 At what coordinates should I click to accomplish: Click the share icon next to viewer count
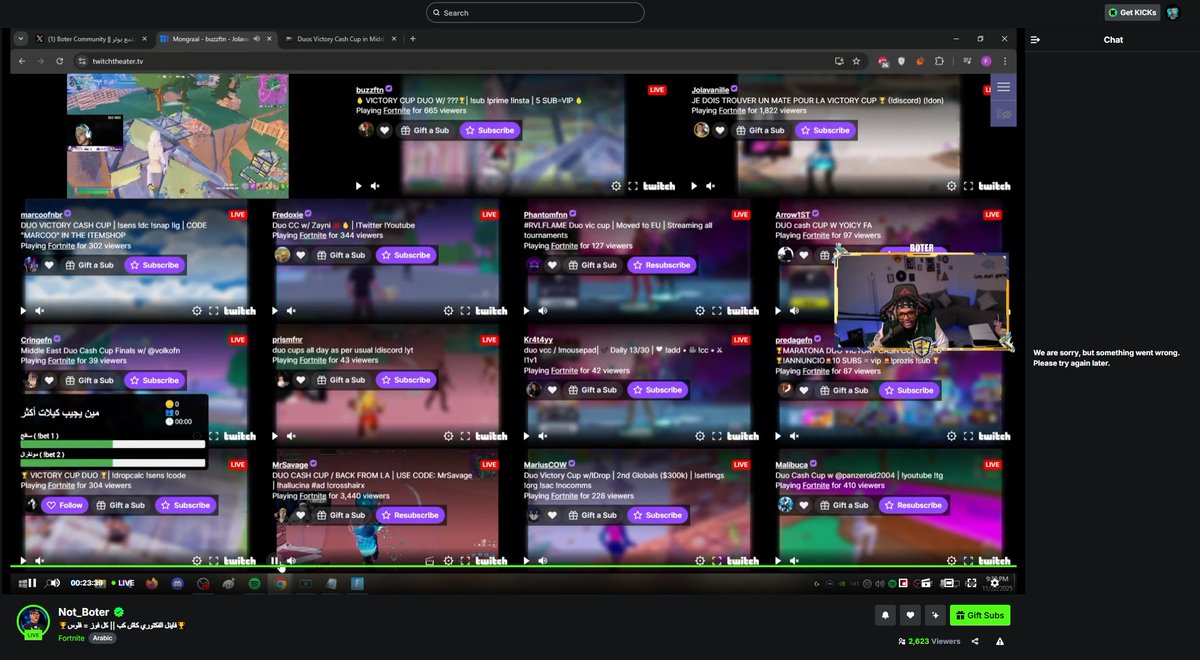point(975,642)
